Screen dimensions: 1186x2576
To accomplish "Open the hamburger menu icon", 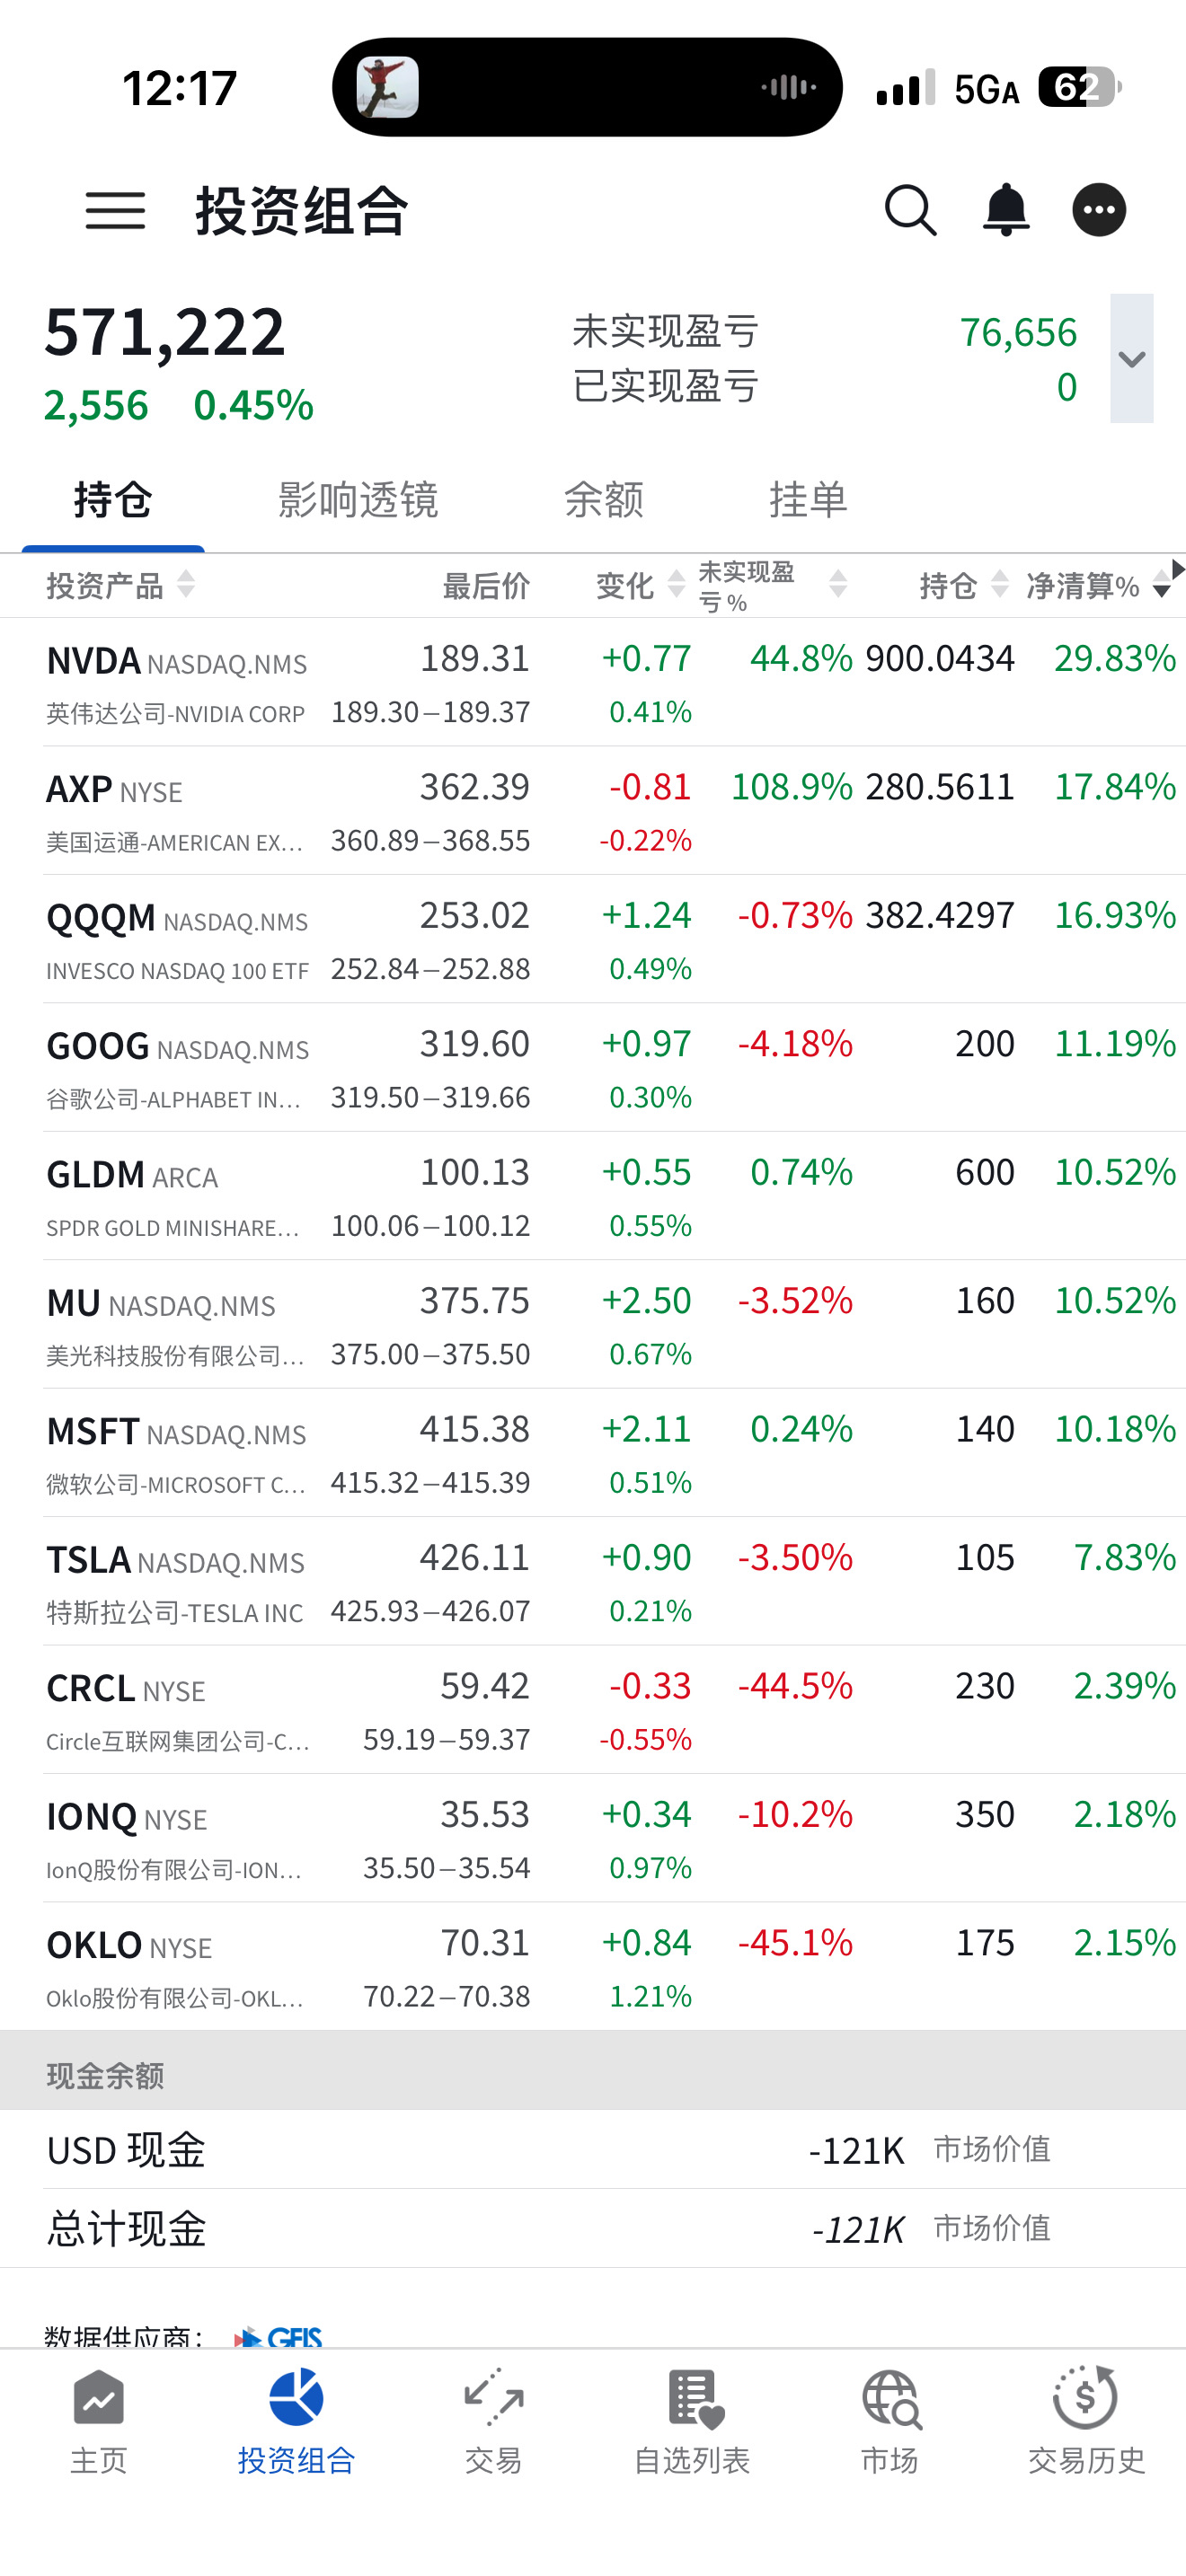I will (115, 211).
